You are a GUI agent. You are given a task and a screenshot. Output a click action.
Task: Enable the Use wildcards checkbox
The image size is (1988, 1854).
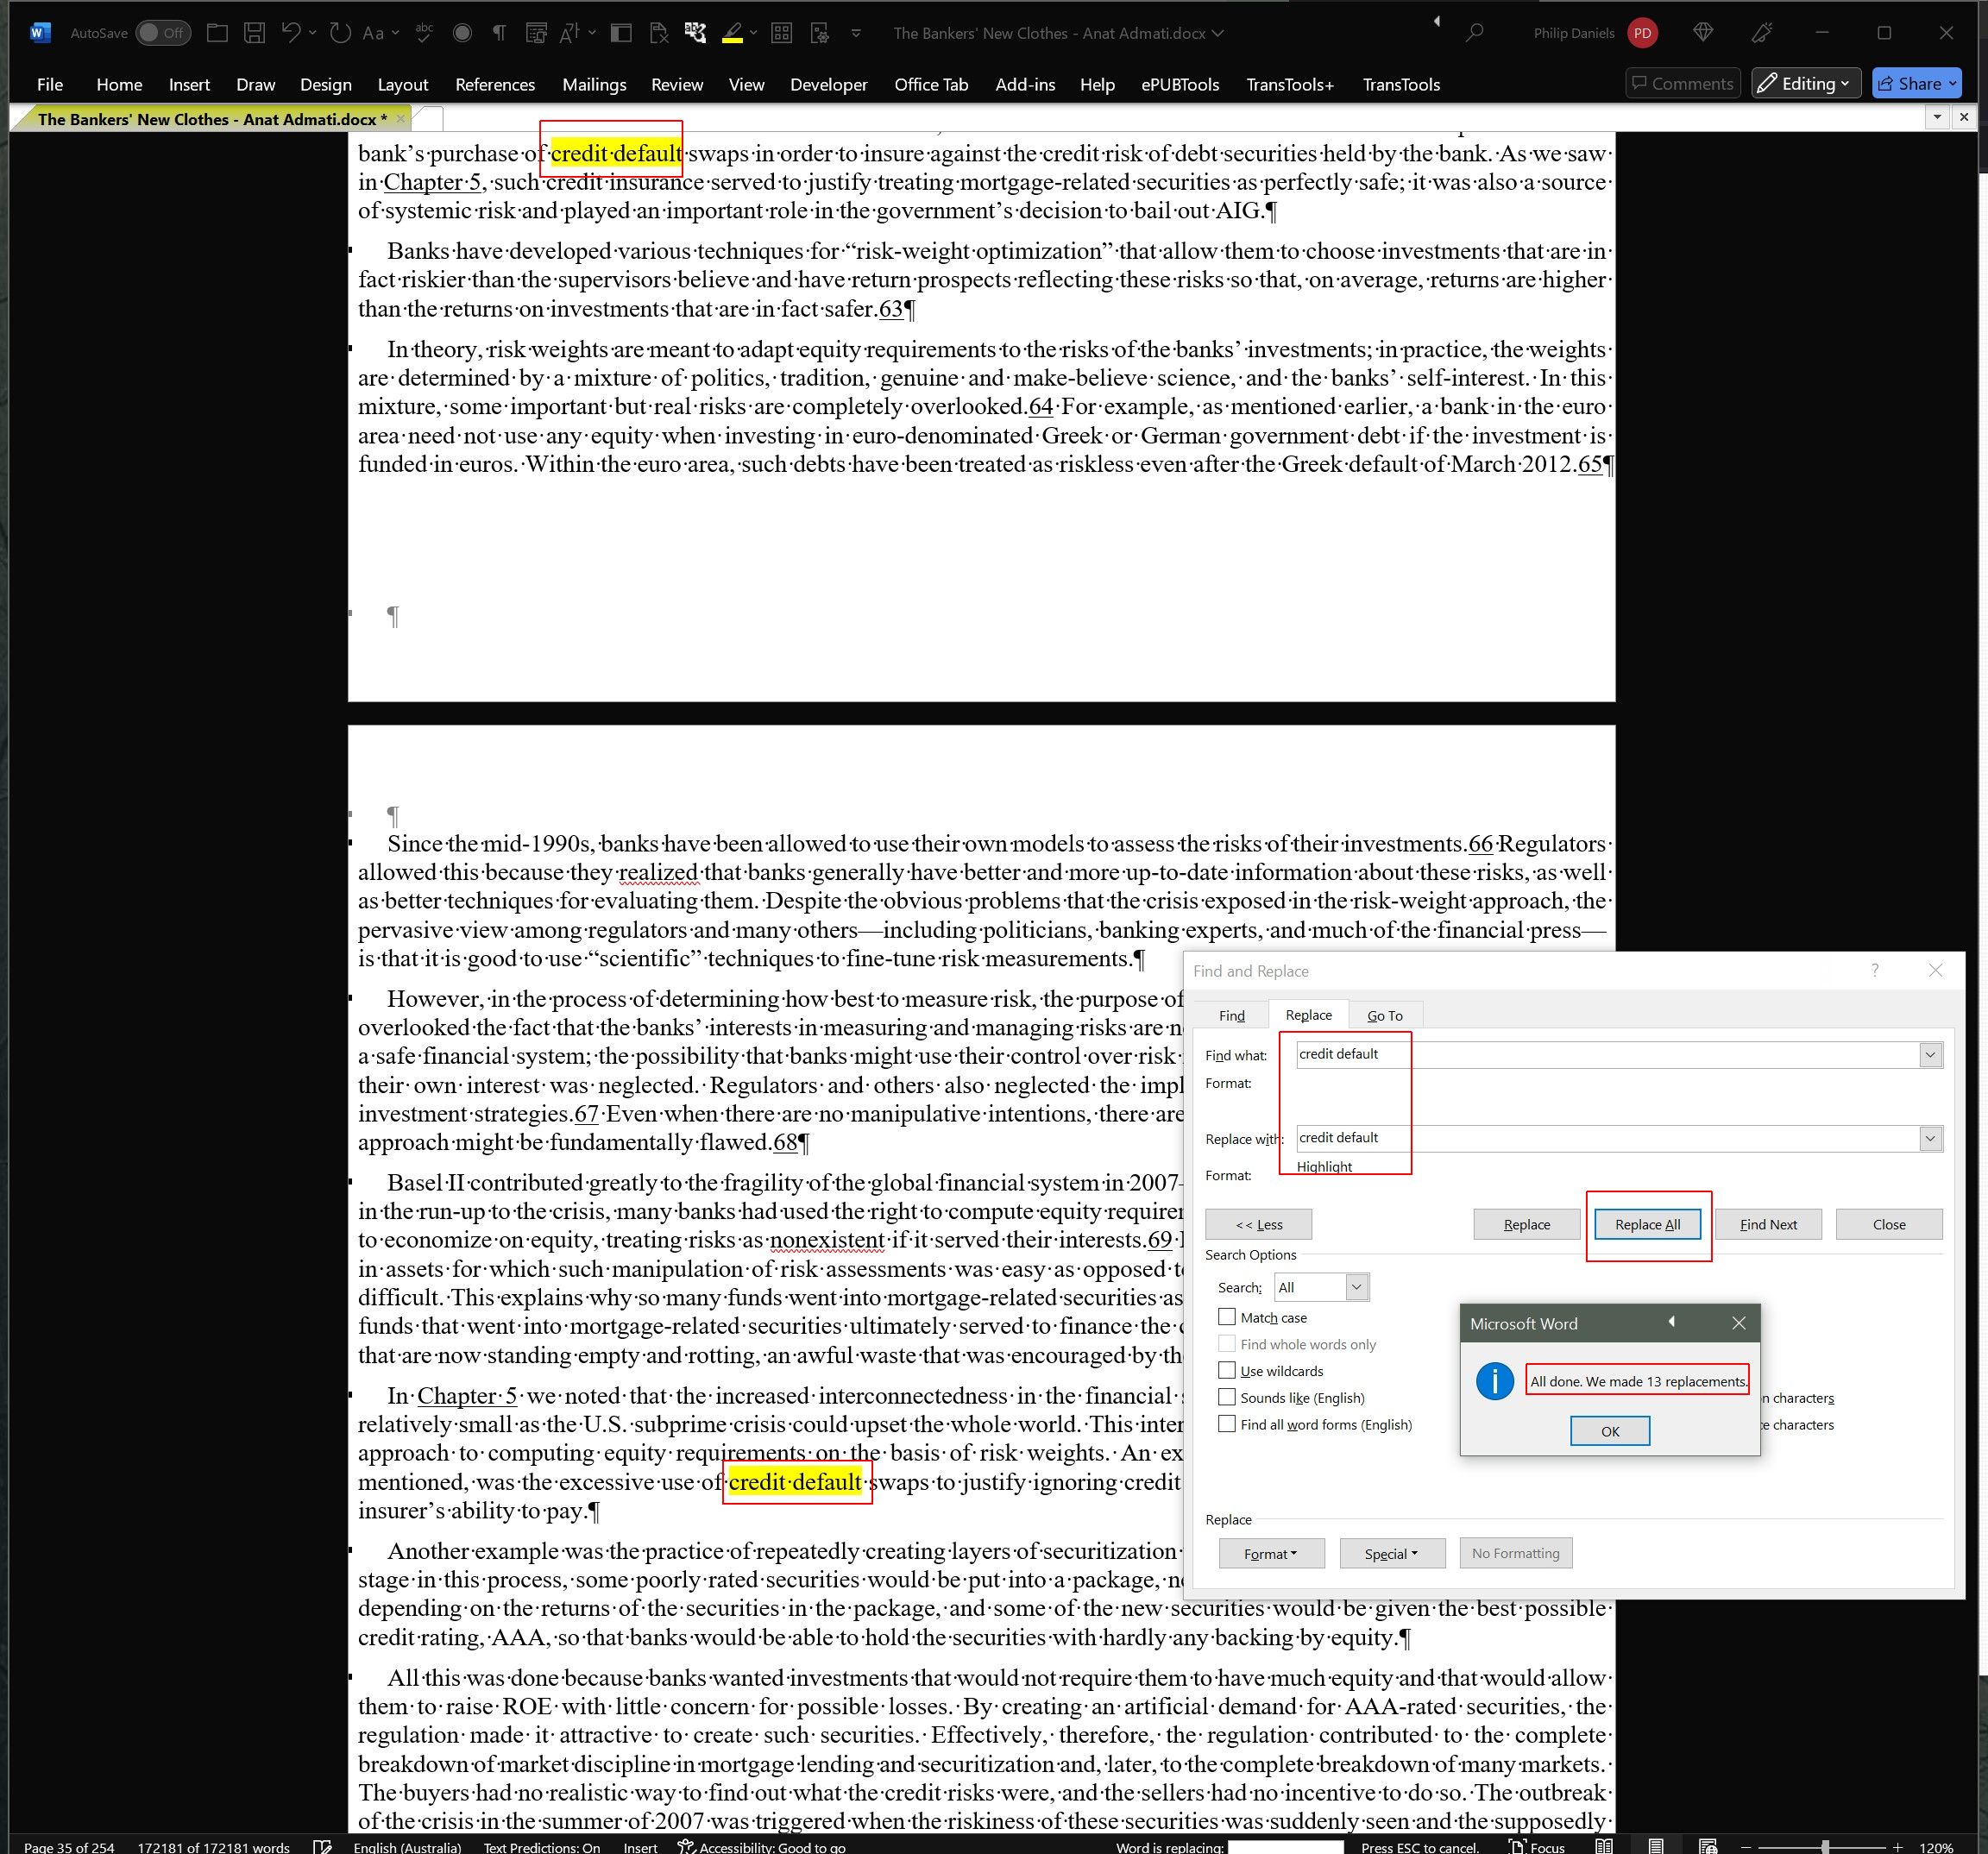tap(1227, 1370)
